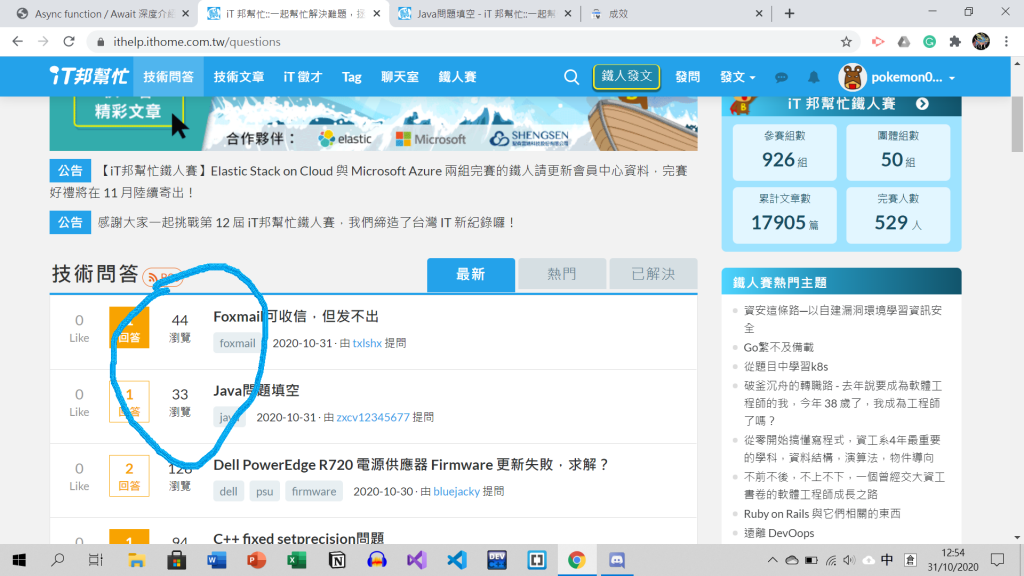Switch to Java問題填空 browser tab
The width and height of the screenshot is (1024, 576).
click(485, 14)
